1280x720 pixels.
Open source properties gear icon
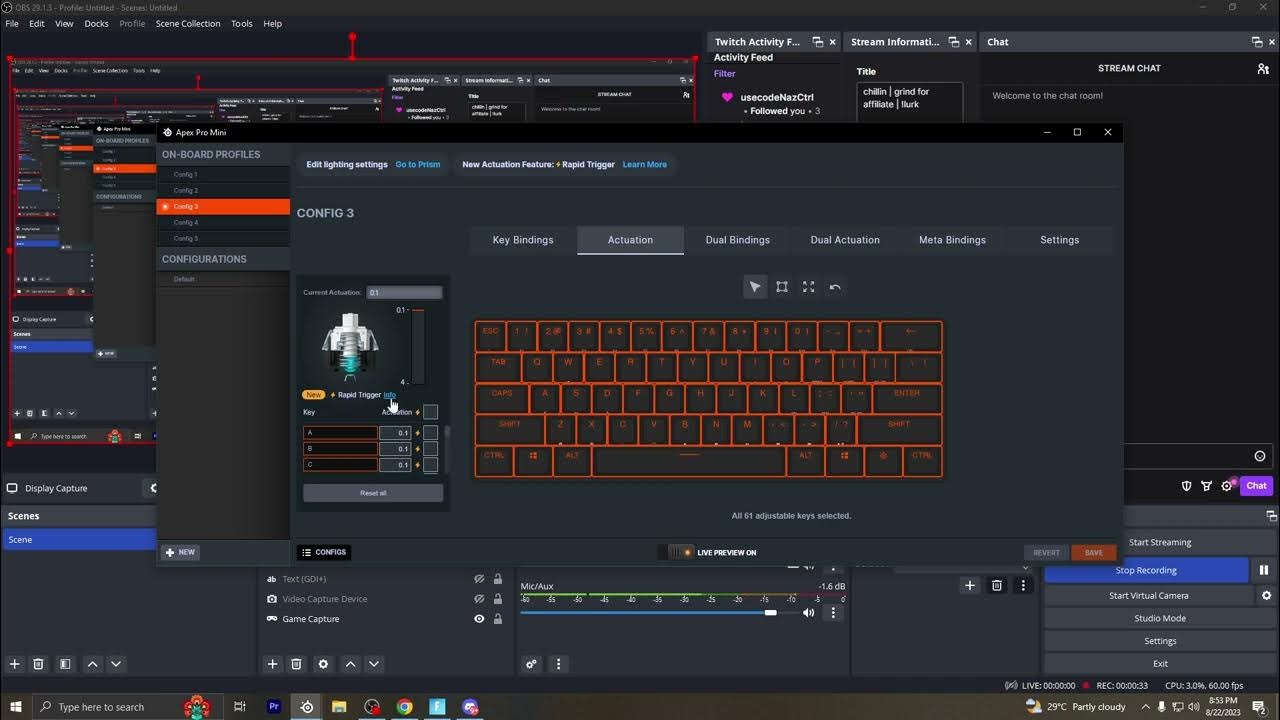[x=323, y=664]
